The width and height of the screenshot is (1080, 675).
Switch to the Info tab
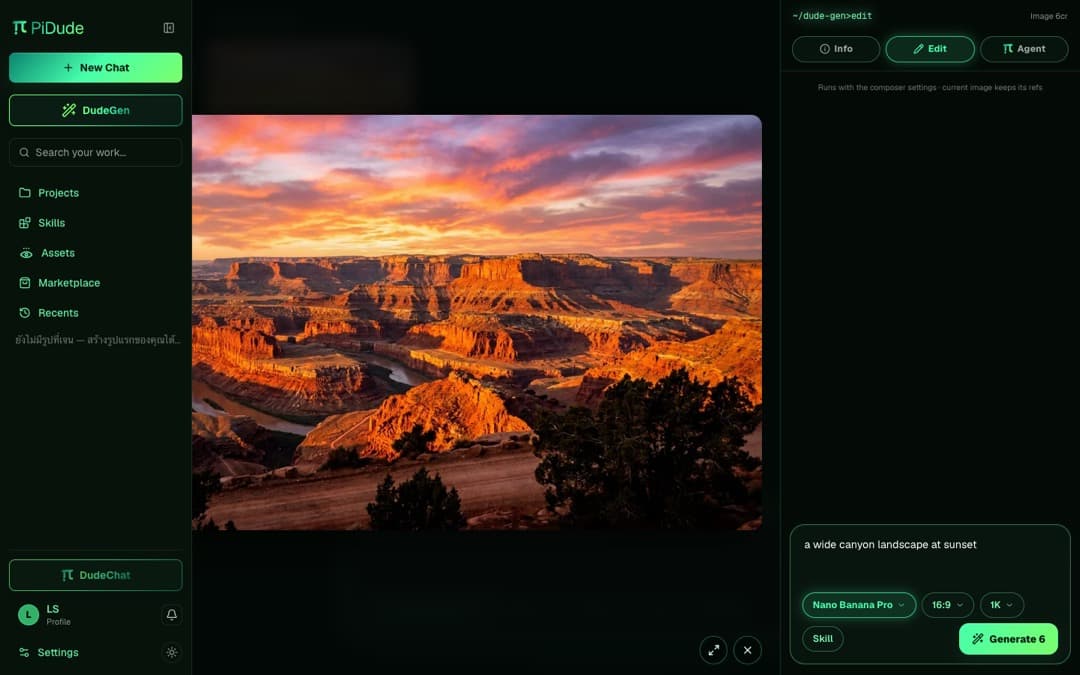point(835,49)
